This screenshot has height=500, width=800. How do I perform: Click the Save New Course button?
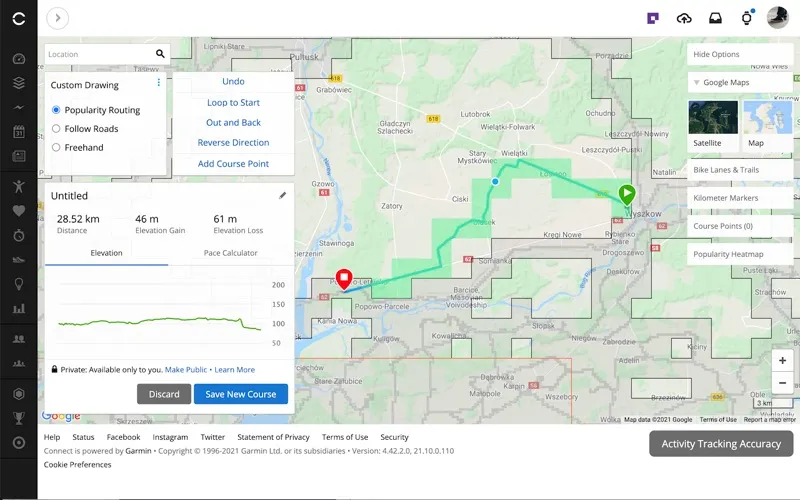(241, 394)
